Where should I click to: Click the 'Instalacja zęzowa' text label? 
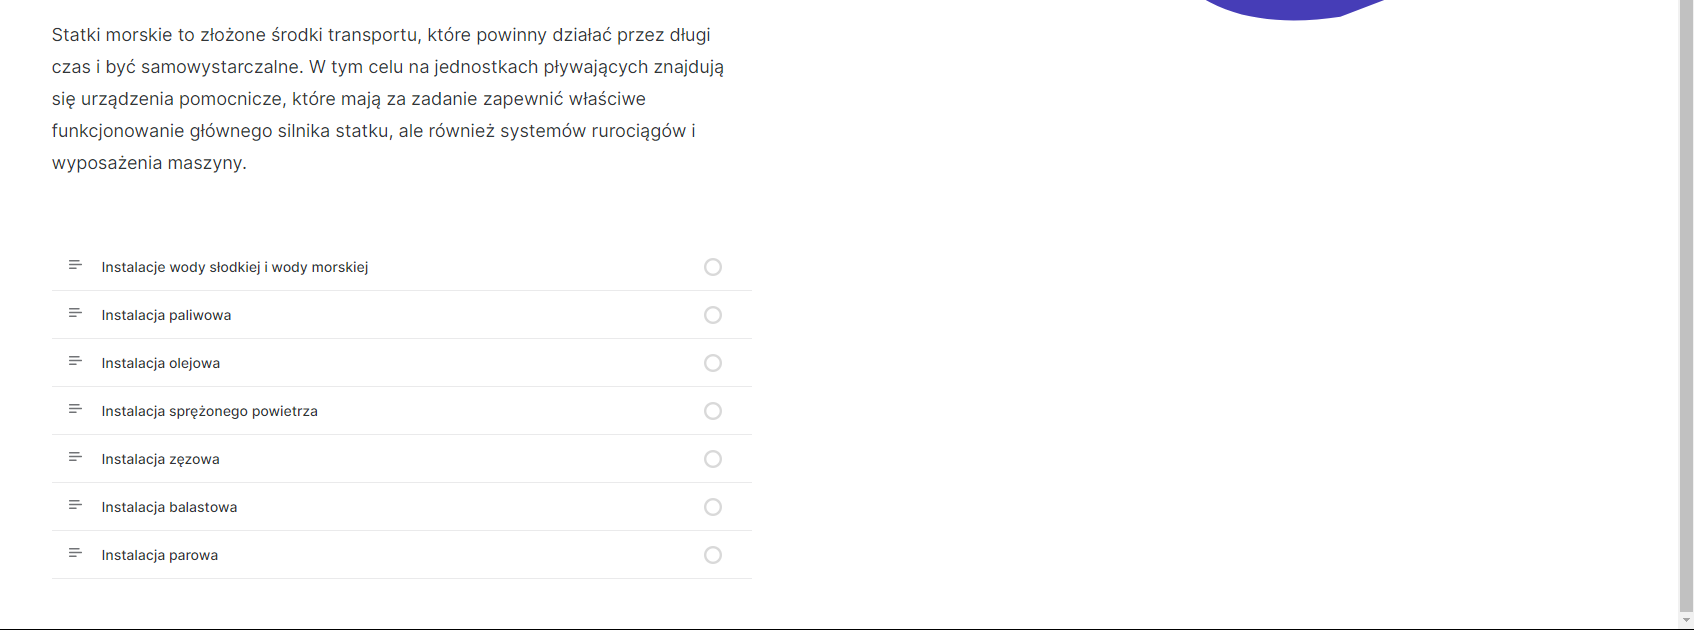[x=160, y=459]
